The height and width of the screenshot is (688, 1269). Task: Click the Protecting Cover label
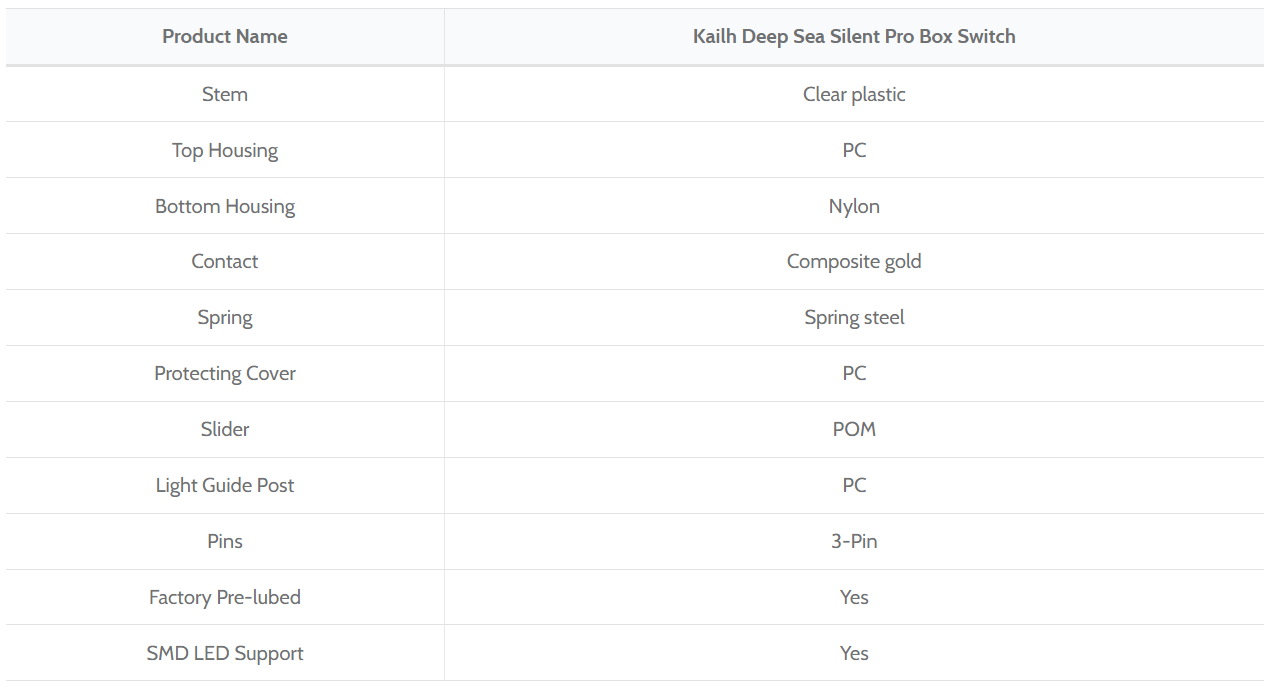point(225,373)
